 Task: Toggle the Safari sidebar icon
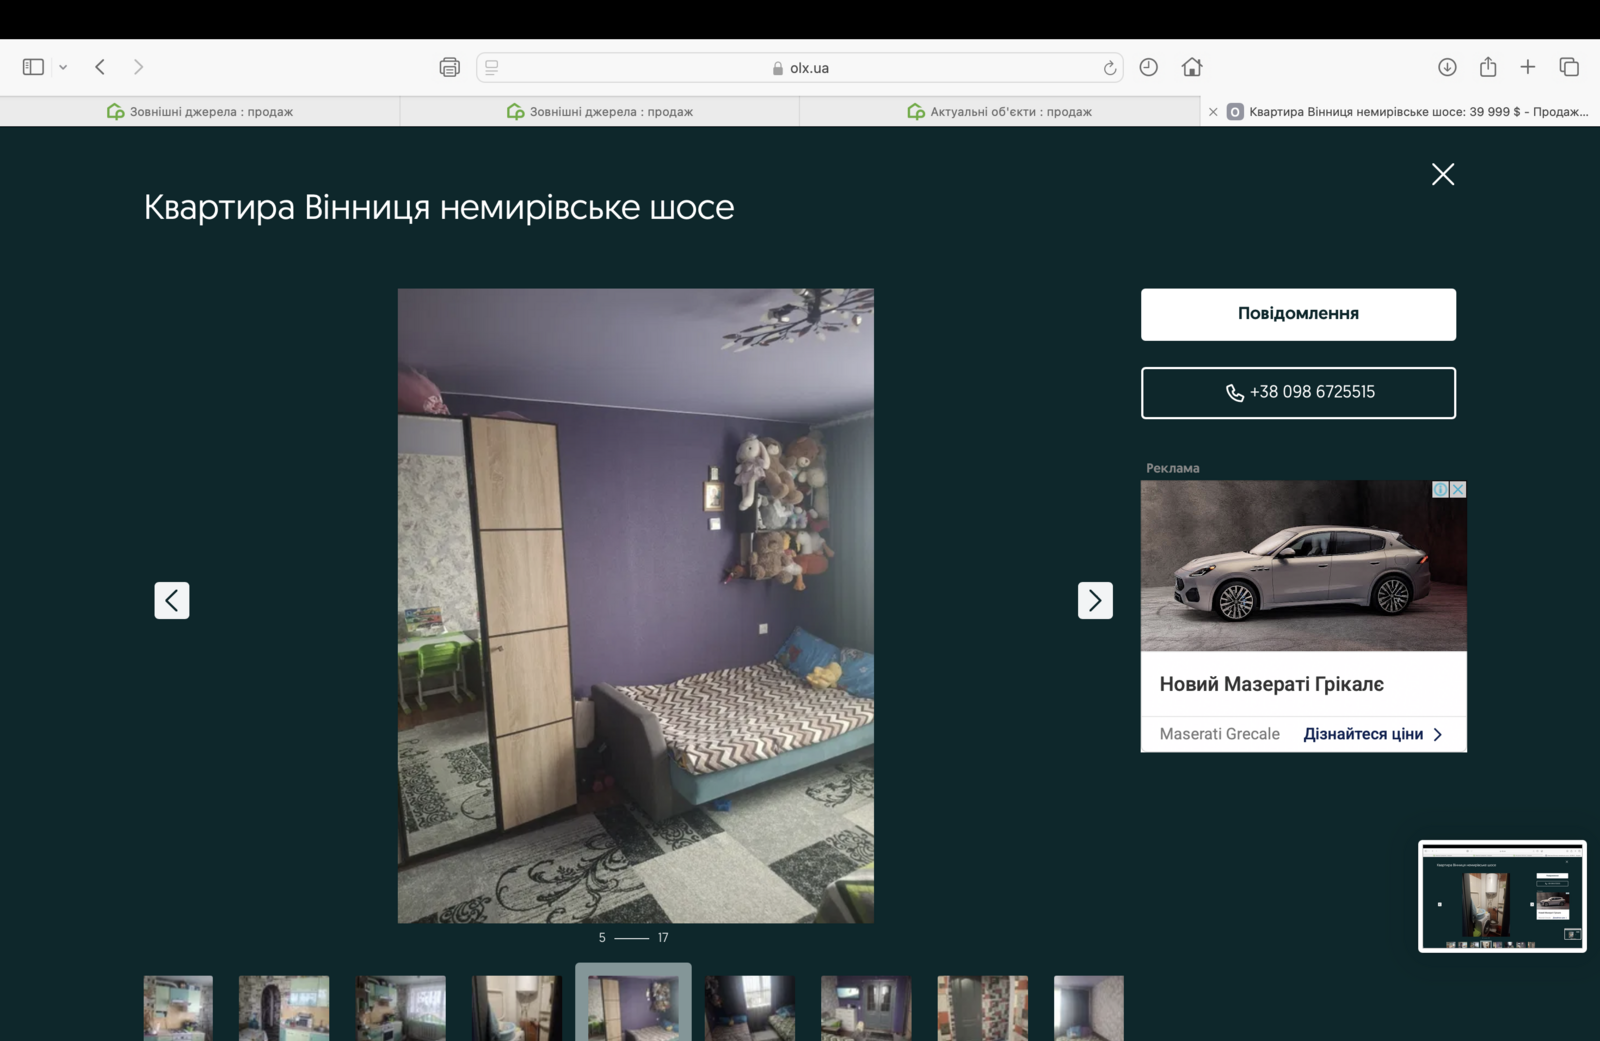[x=33, y=67]
